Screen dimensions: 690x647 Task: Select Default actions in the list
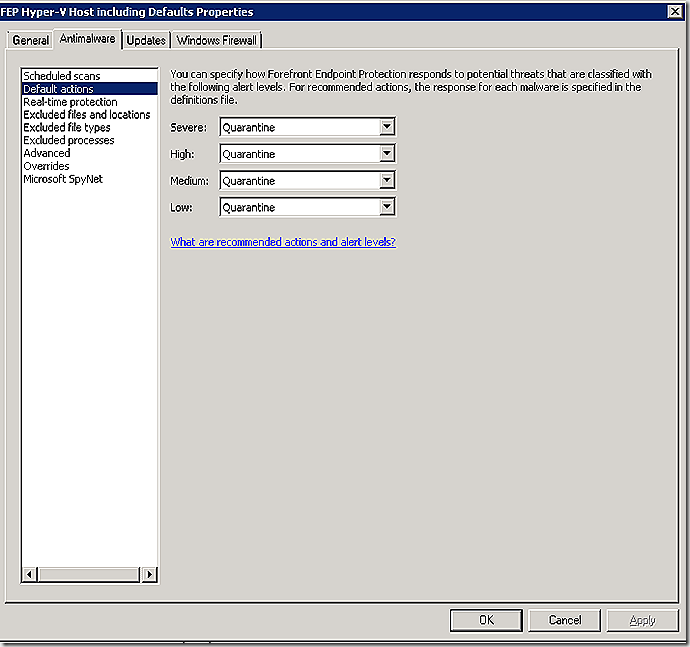click(89, 89)
